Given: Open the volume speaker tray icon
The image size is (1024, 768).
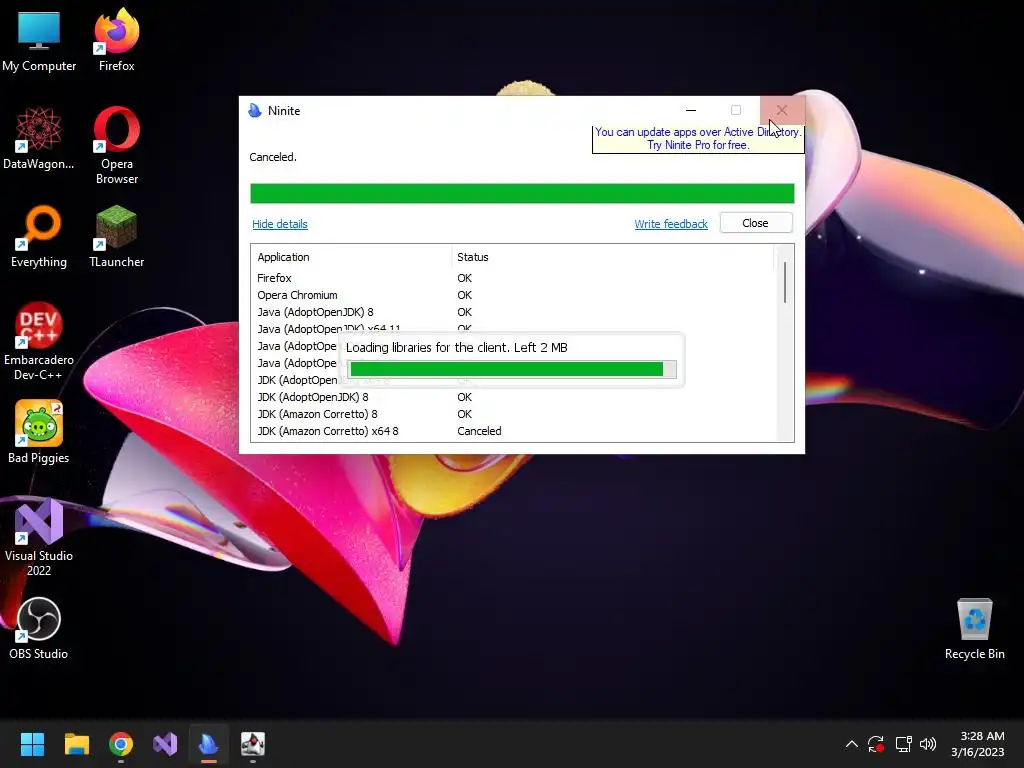Looking at the screenshot, I should click(928, 744).
